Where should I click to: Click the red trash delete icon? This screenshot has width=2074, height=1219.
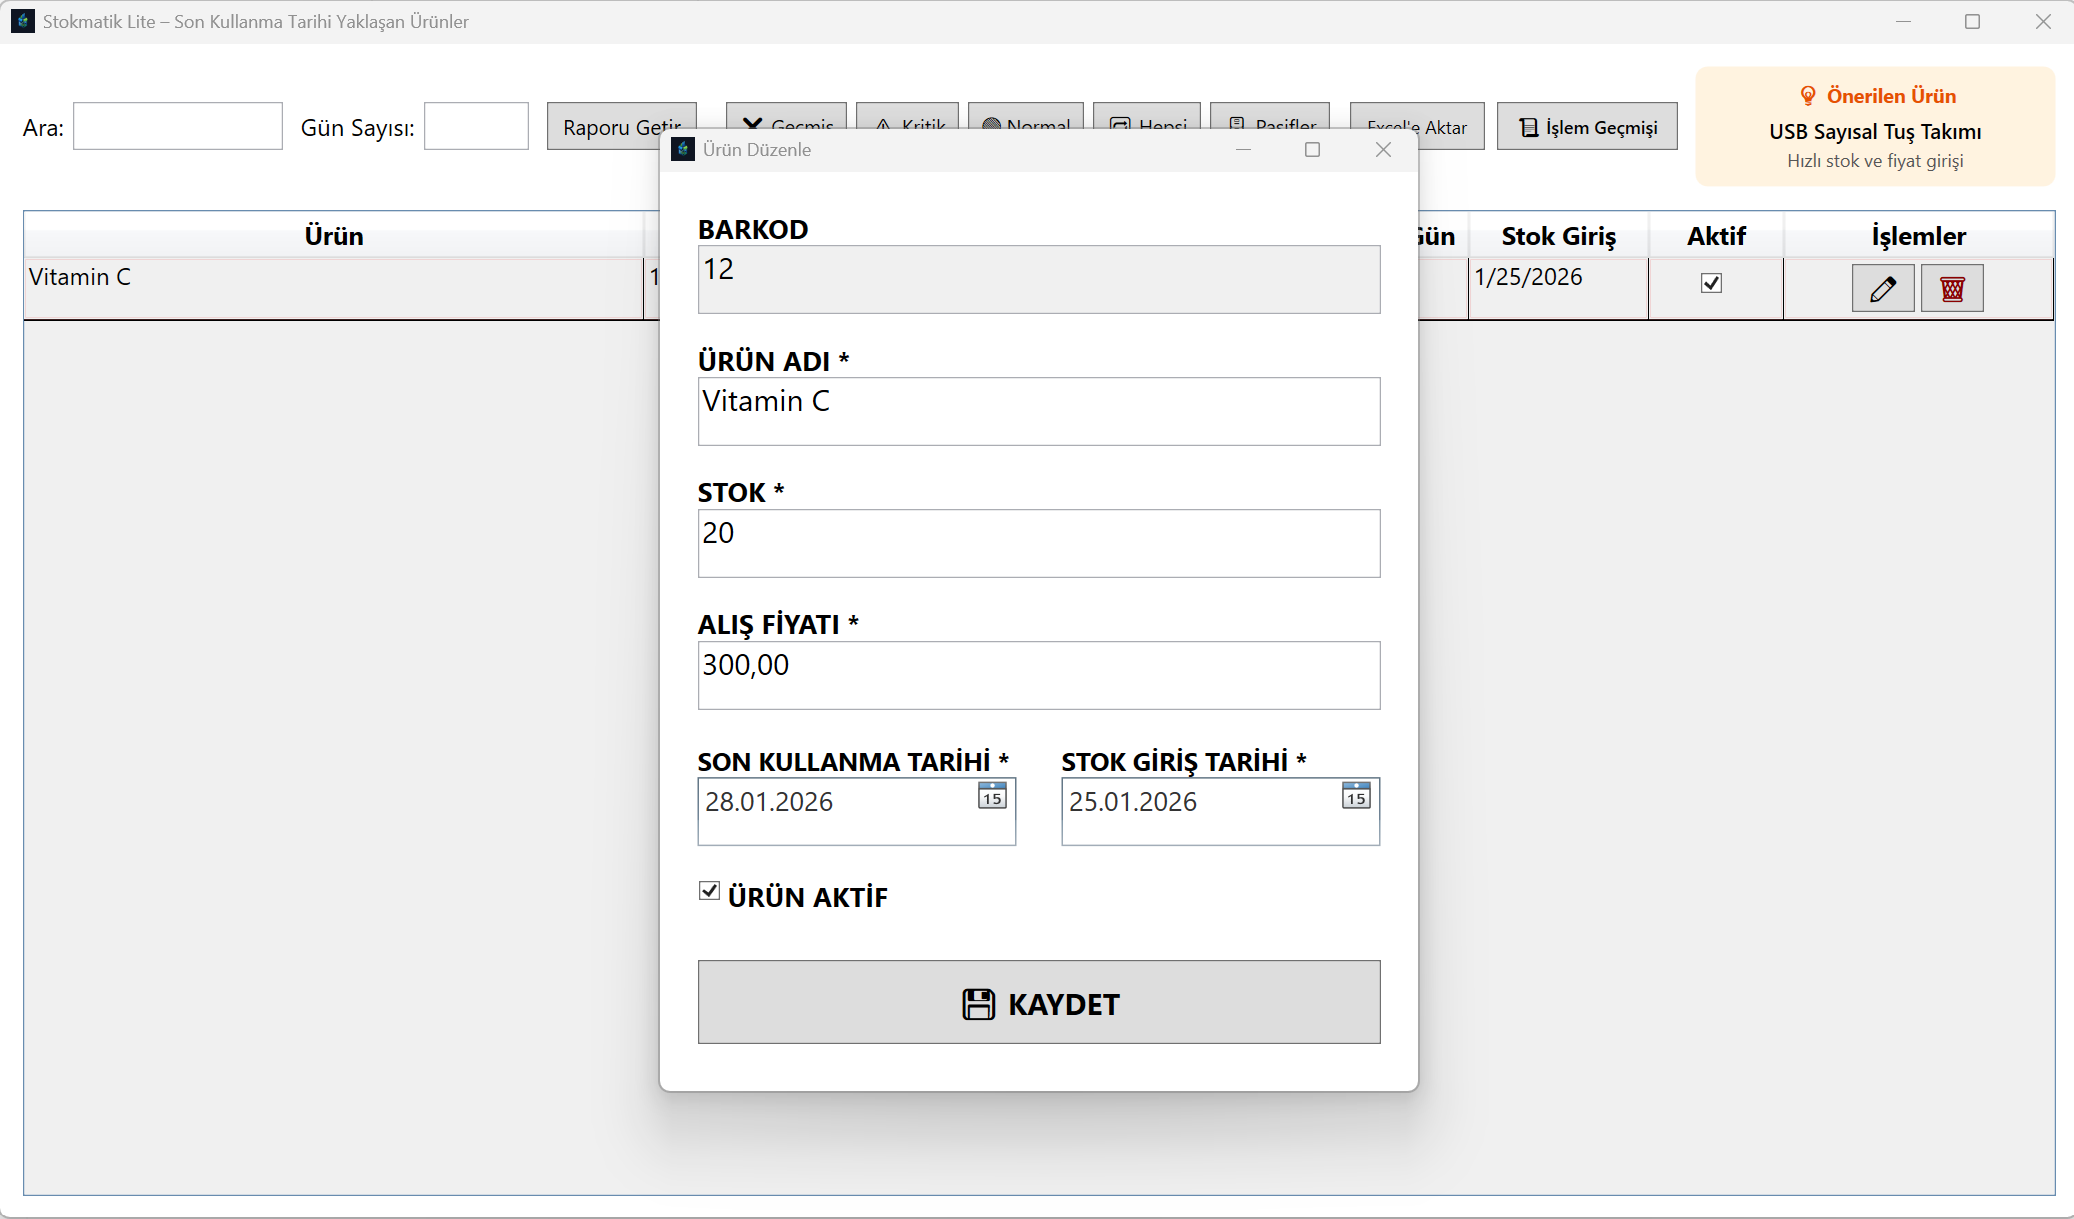[1951, 289]
